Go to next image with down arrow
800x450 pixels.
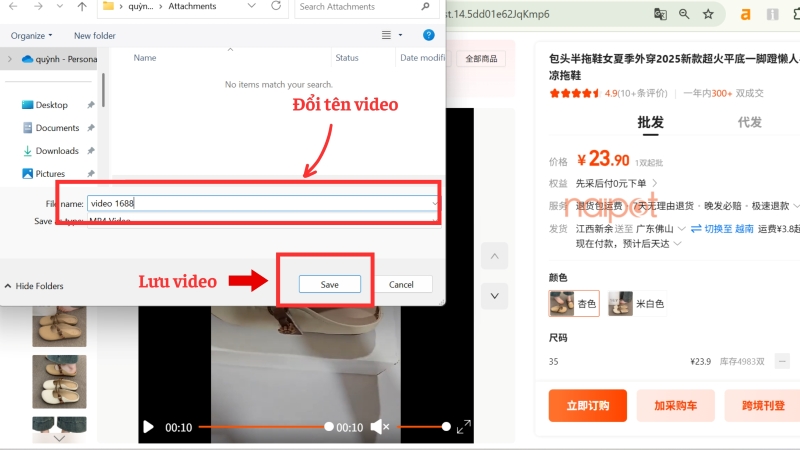494,296
